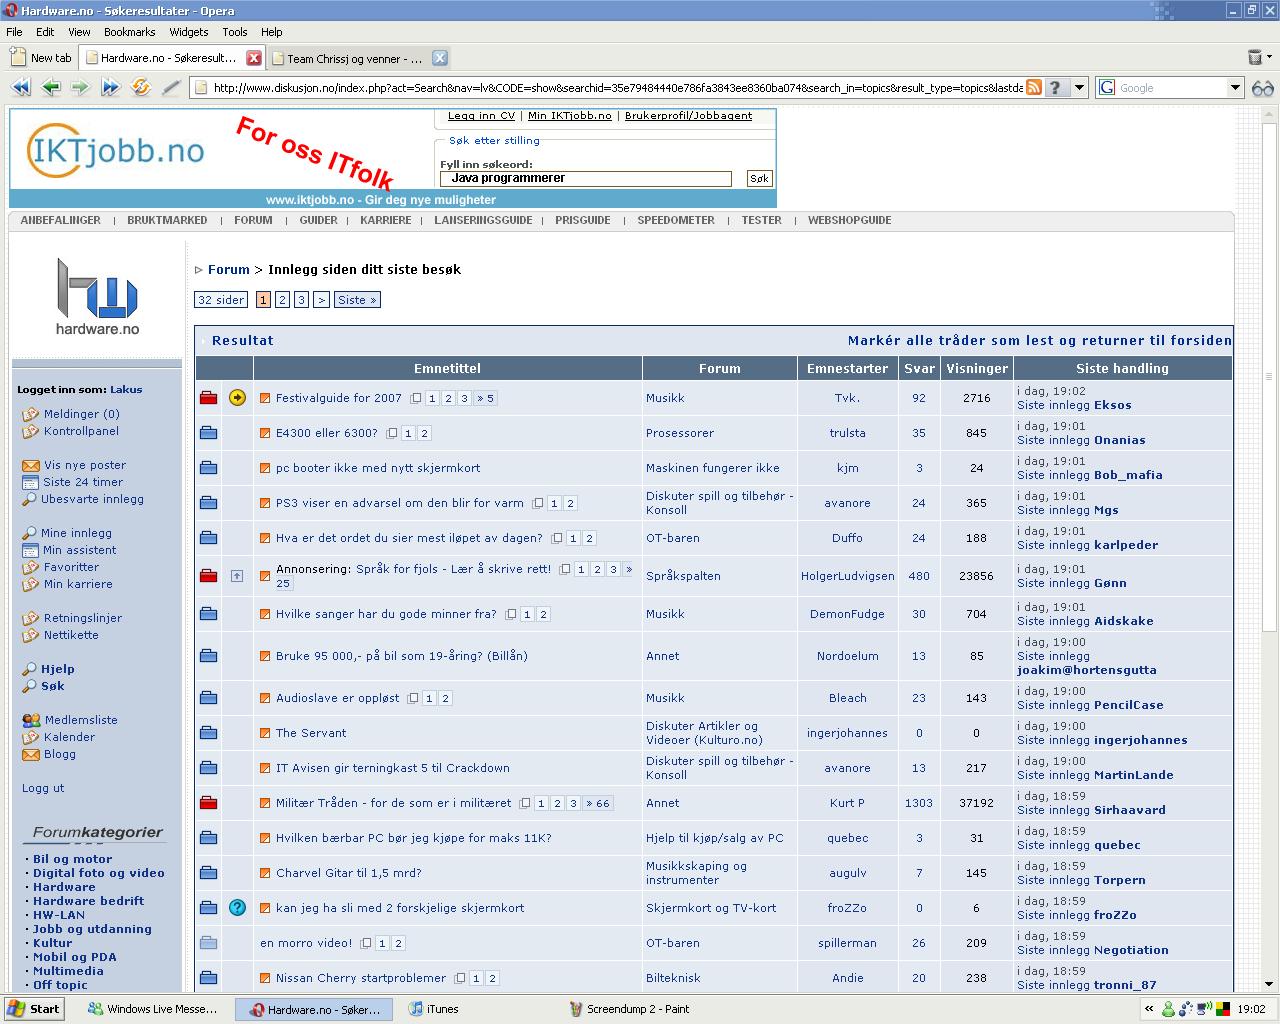Click the red folder icon of Militær Tråden
This screenshot has height=1024, width=1280.
[x=208, y=803]
